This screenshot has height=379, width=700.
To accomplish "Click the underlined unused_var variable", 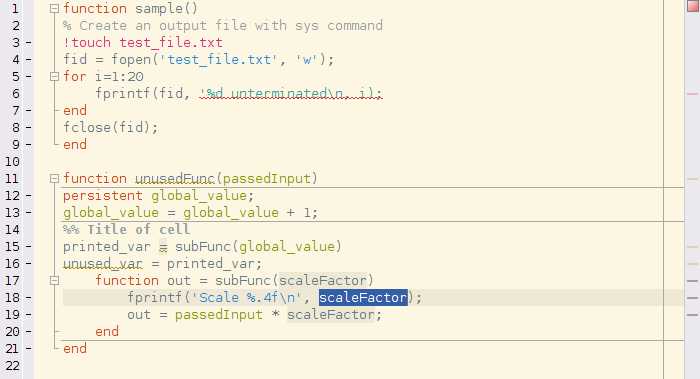I will pos(103,264).
